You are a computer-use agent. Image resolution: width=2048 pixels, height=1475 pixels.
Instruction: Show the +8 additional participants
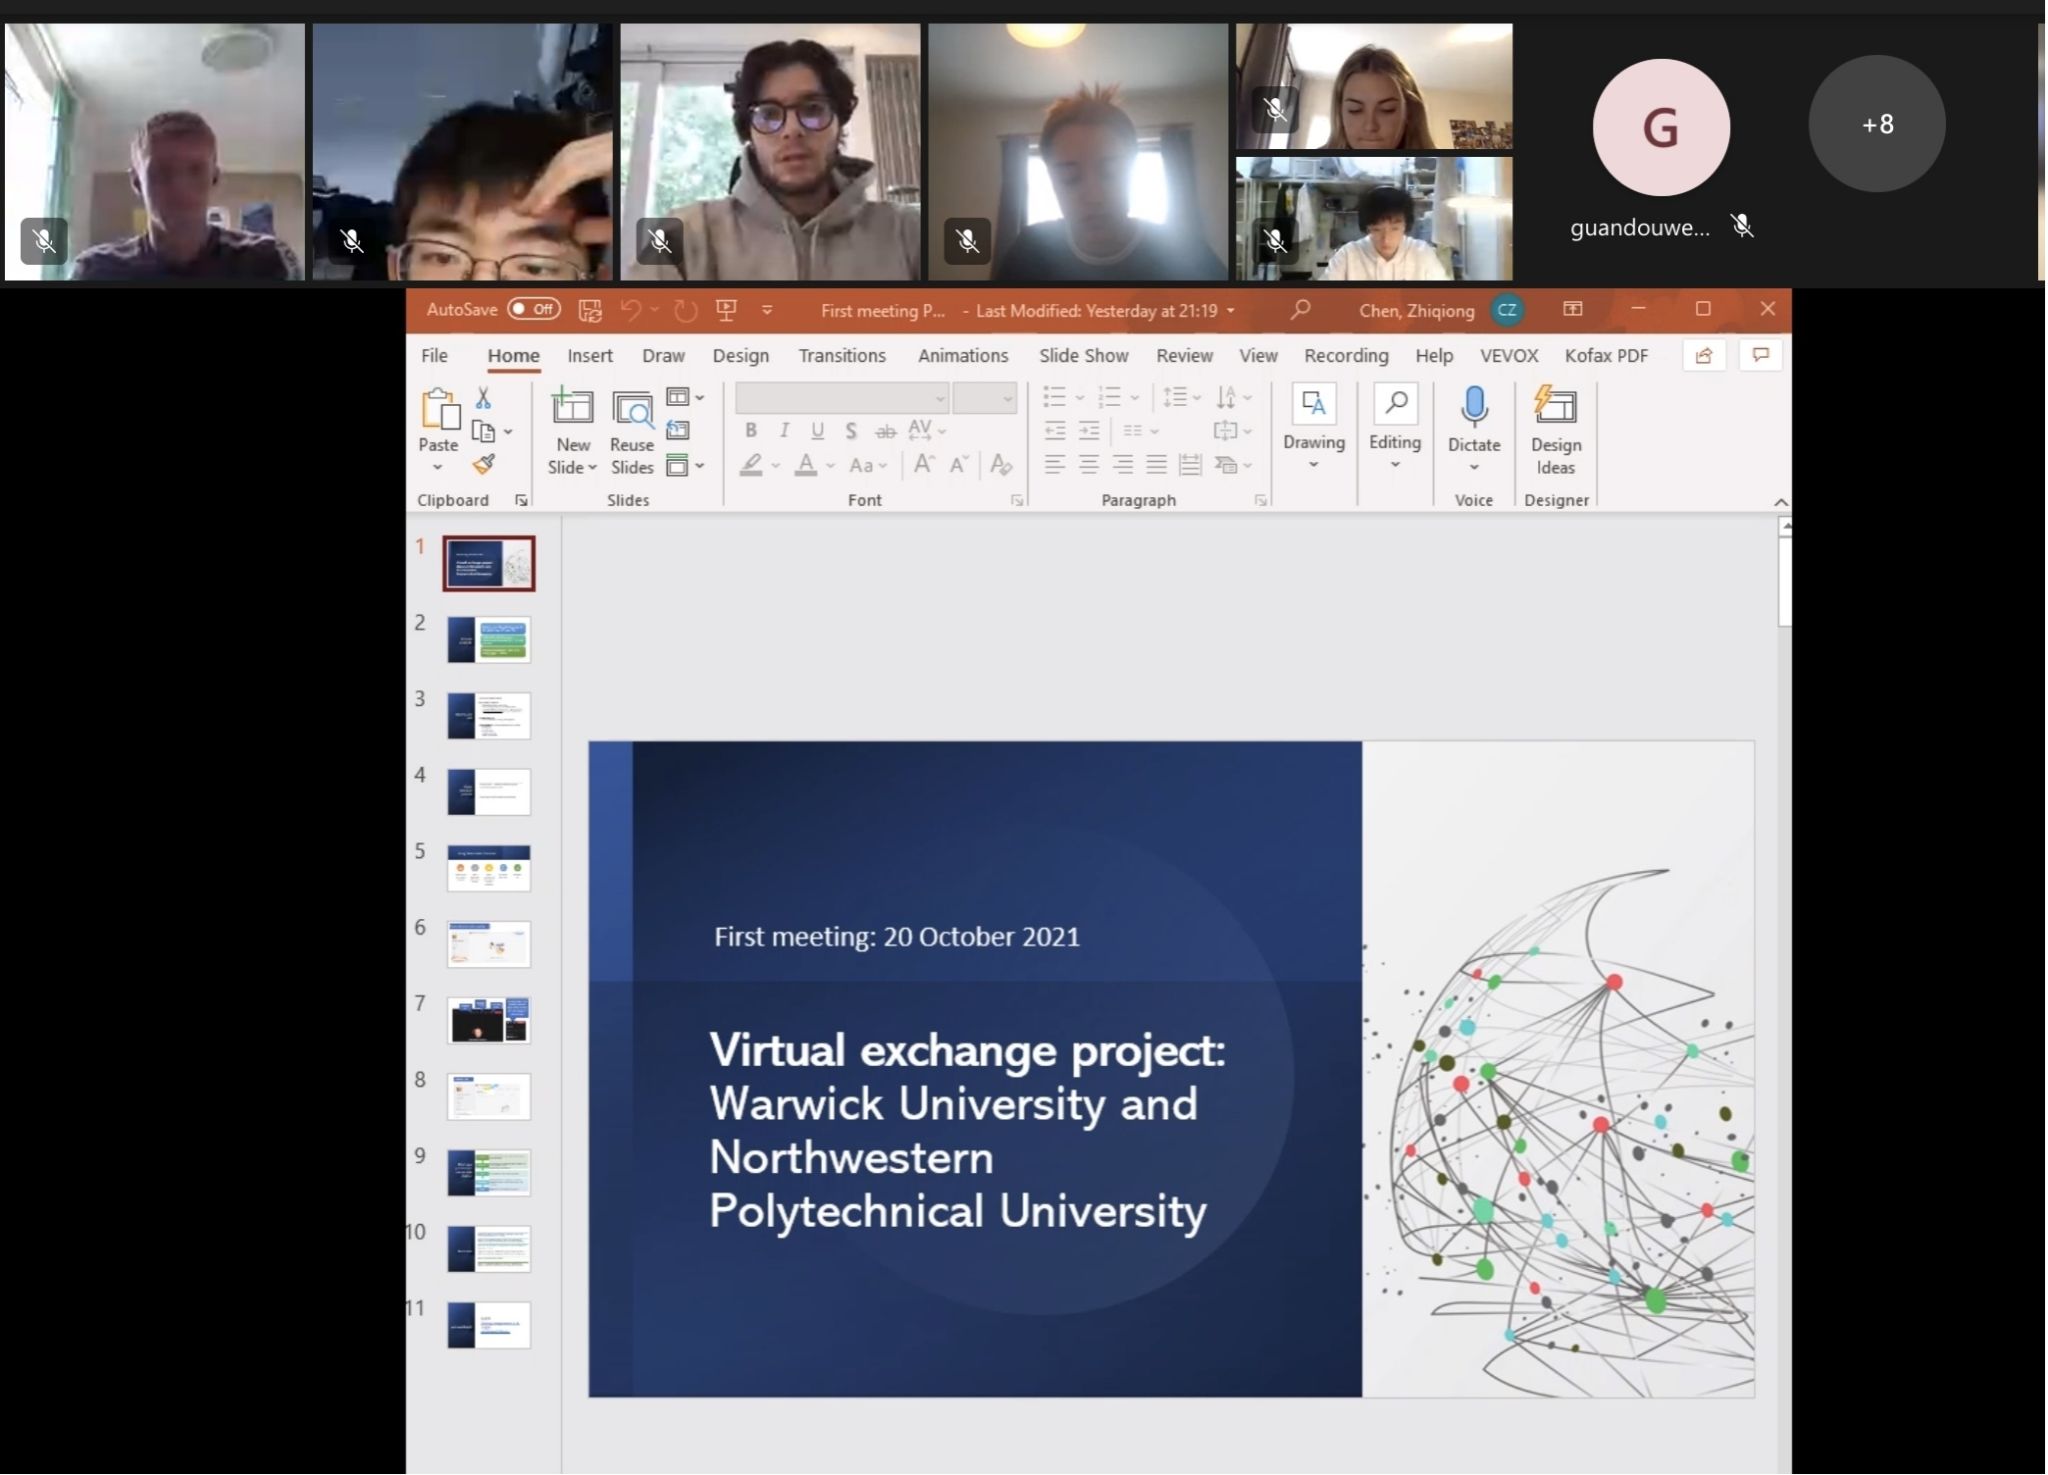click(1877, 124)
